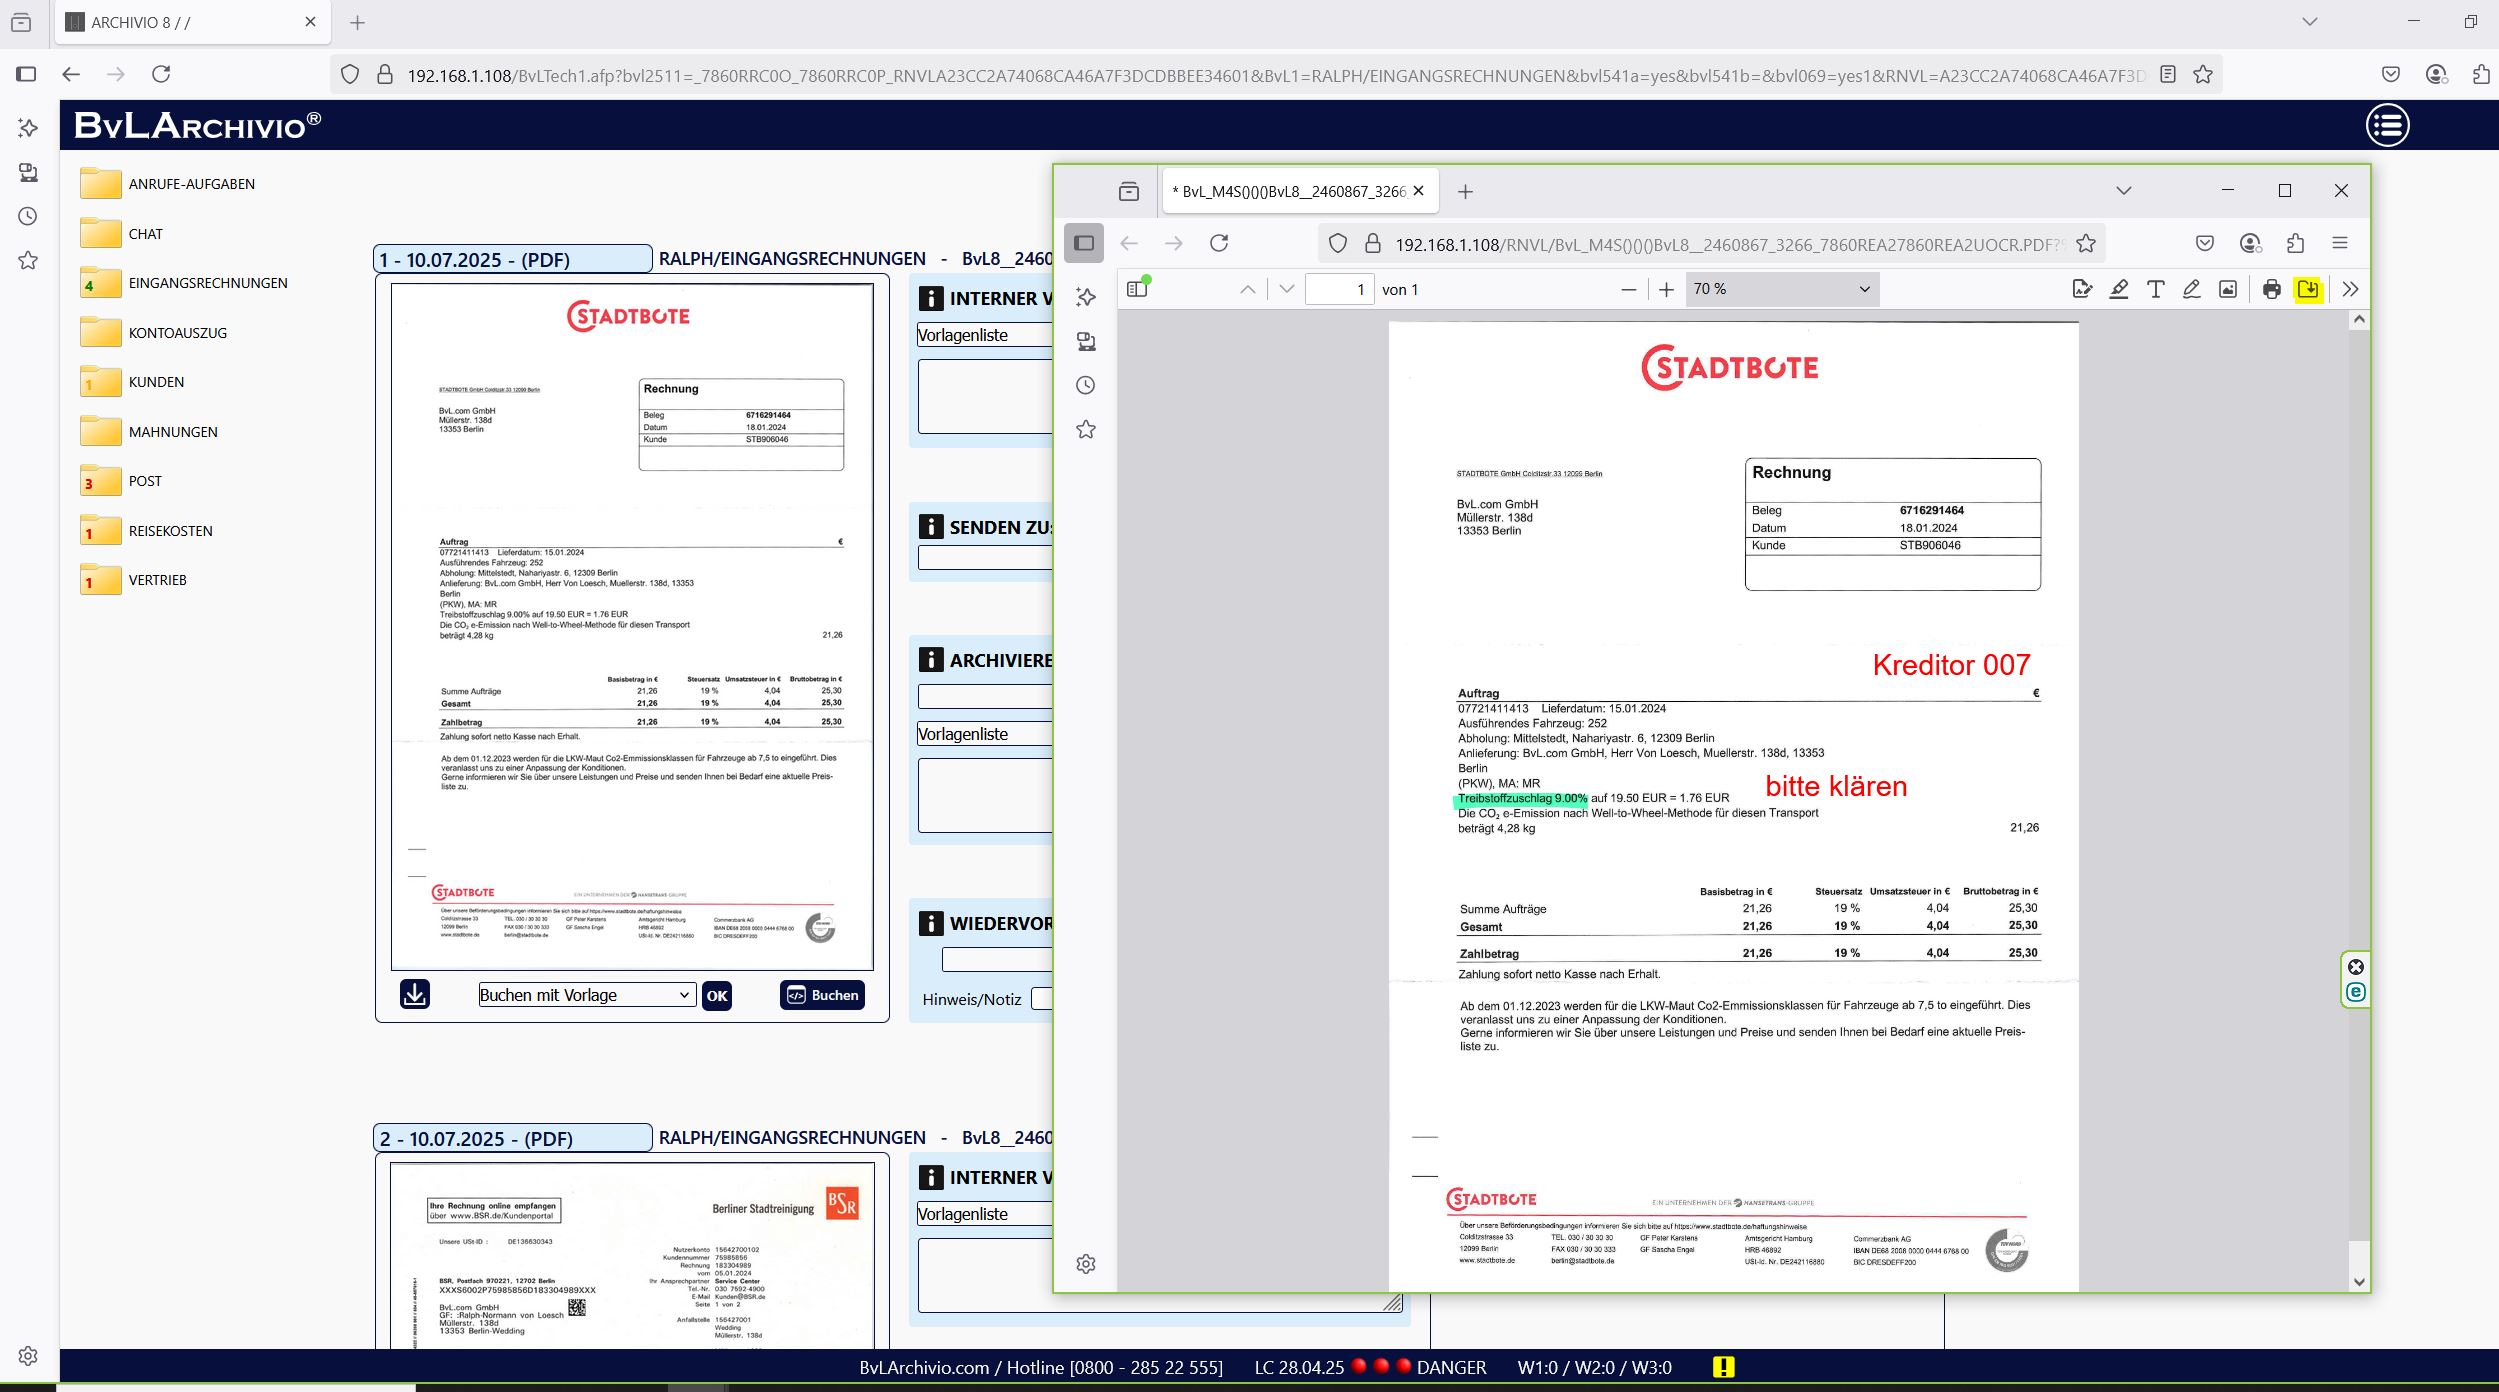Click the add image tool in PDF toolbar
2499x1392 pixels.
2228,289
